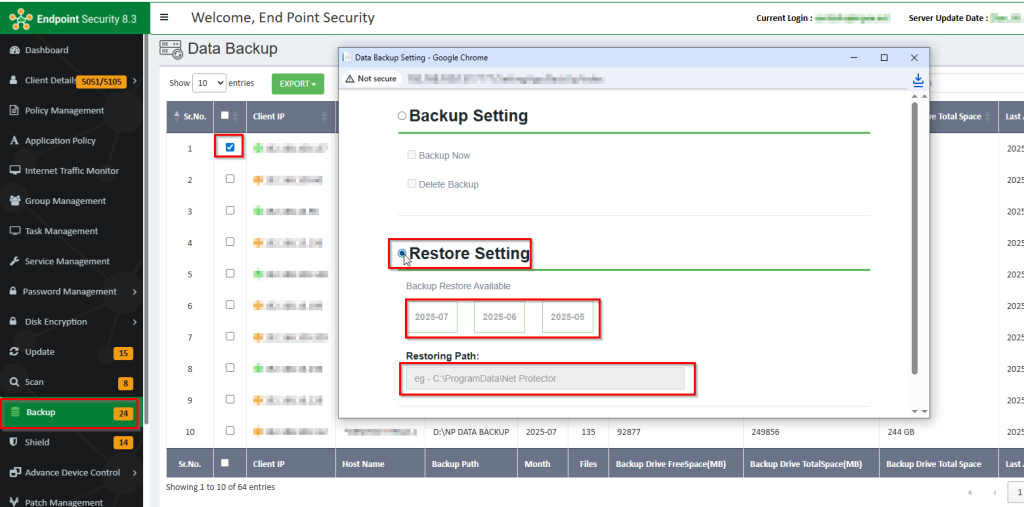Screen dimensions: 1024x507
Task: Open the EXPORT dropdown button
Action: pyautogui.click(x=297, y=84)
